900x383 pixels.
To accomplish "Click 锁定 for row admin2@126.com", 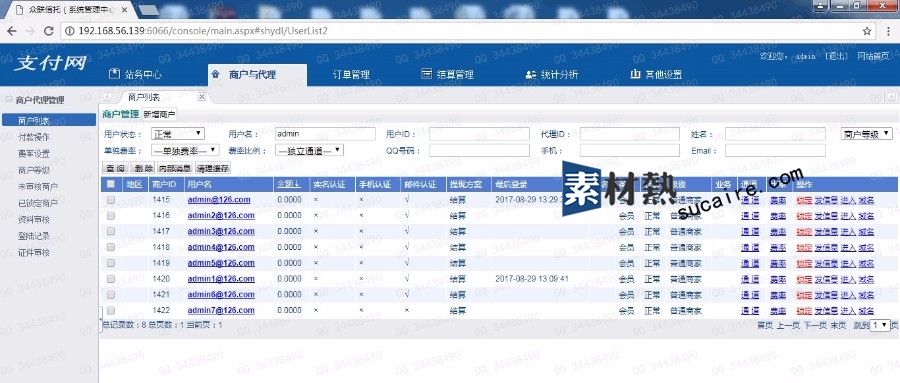I will pos(804,216).
